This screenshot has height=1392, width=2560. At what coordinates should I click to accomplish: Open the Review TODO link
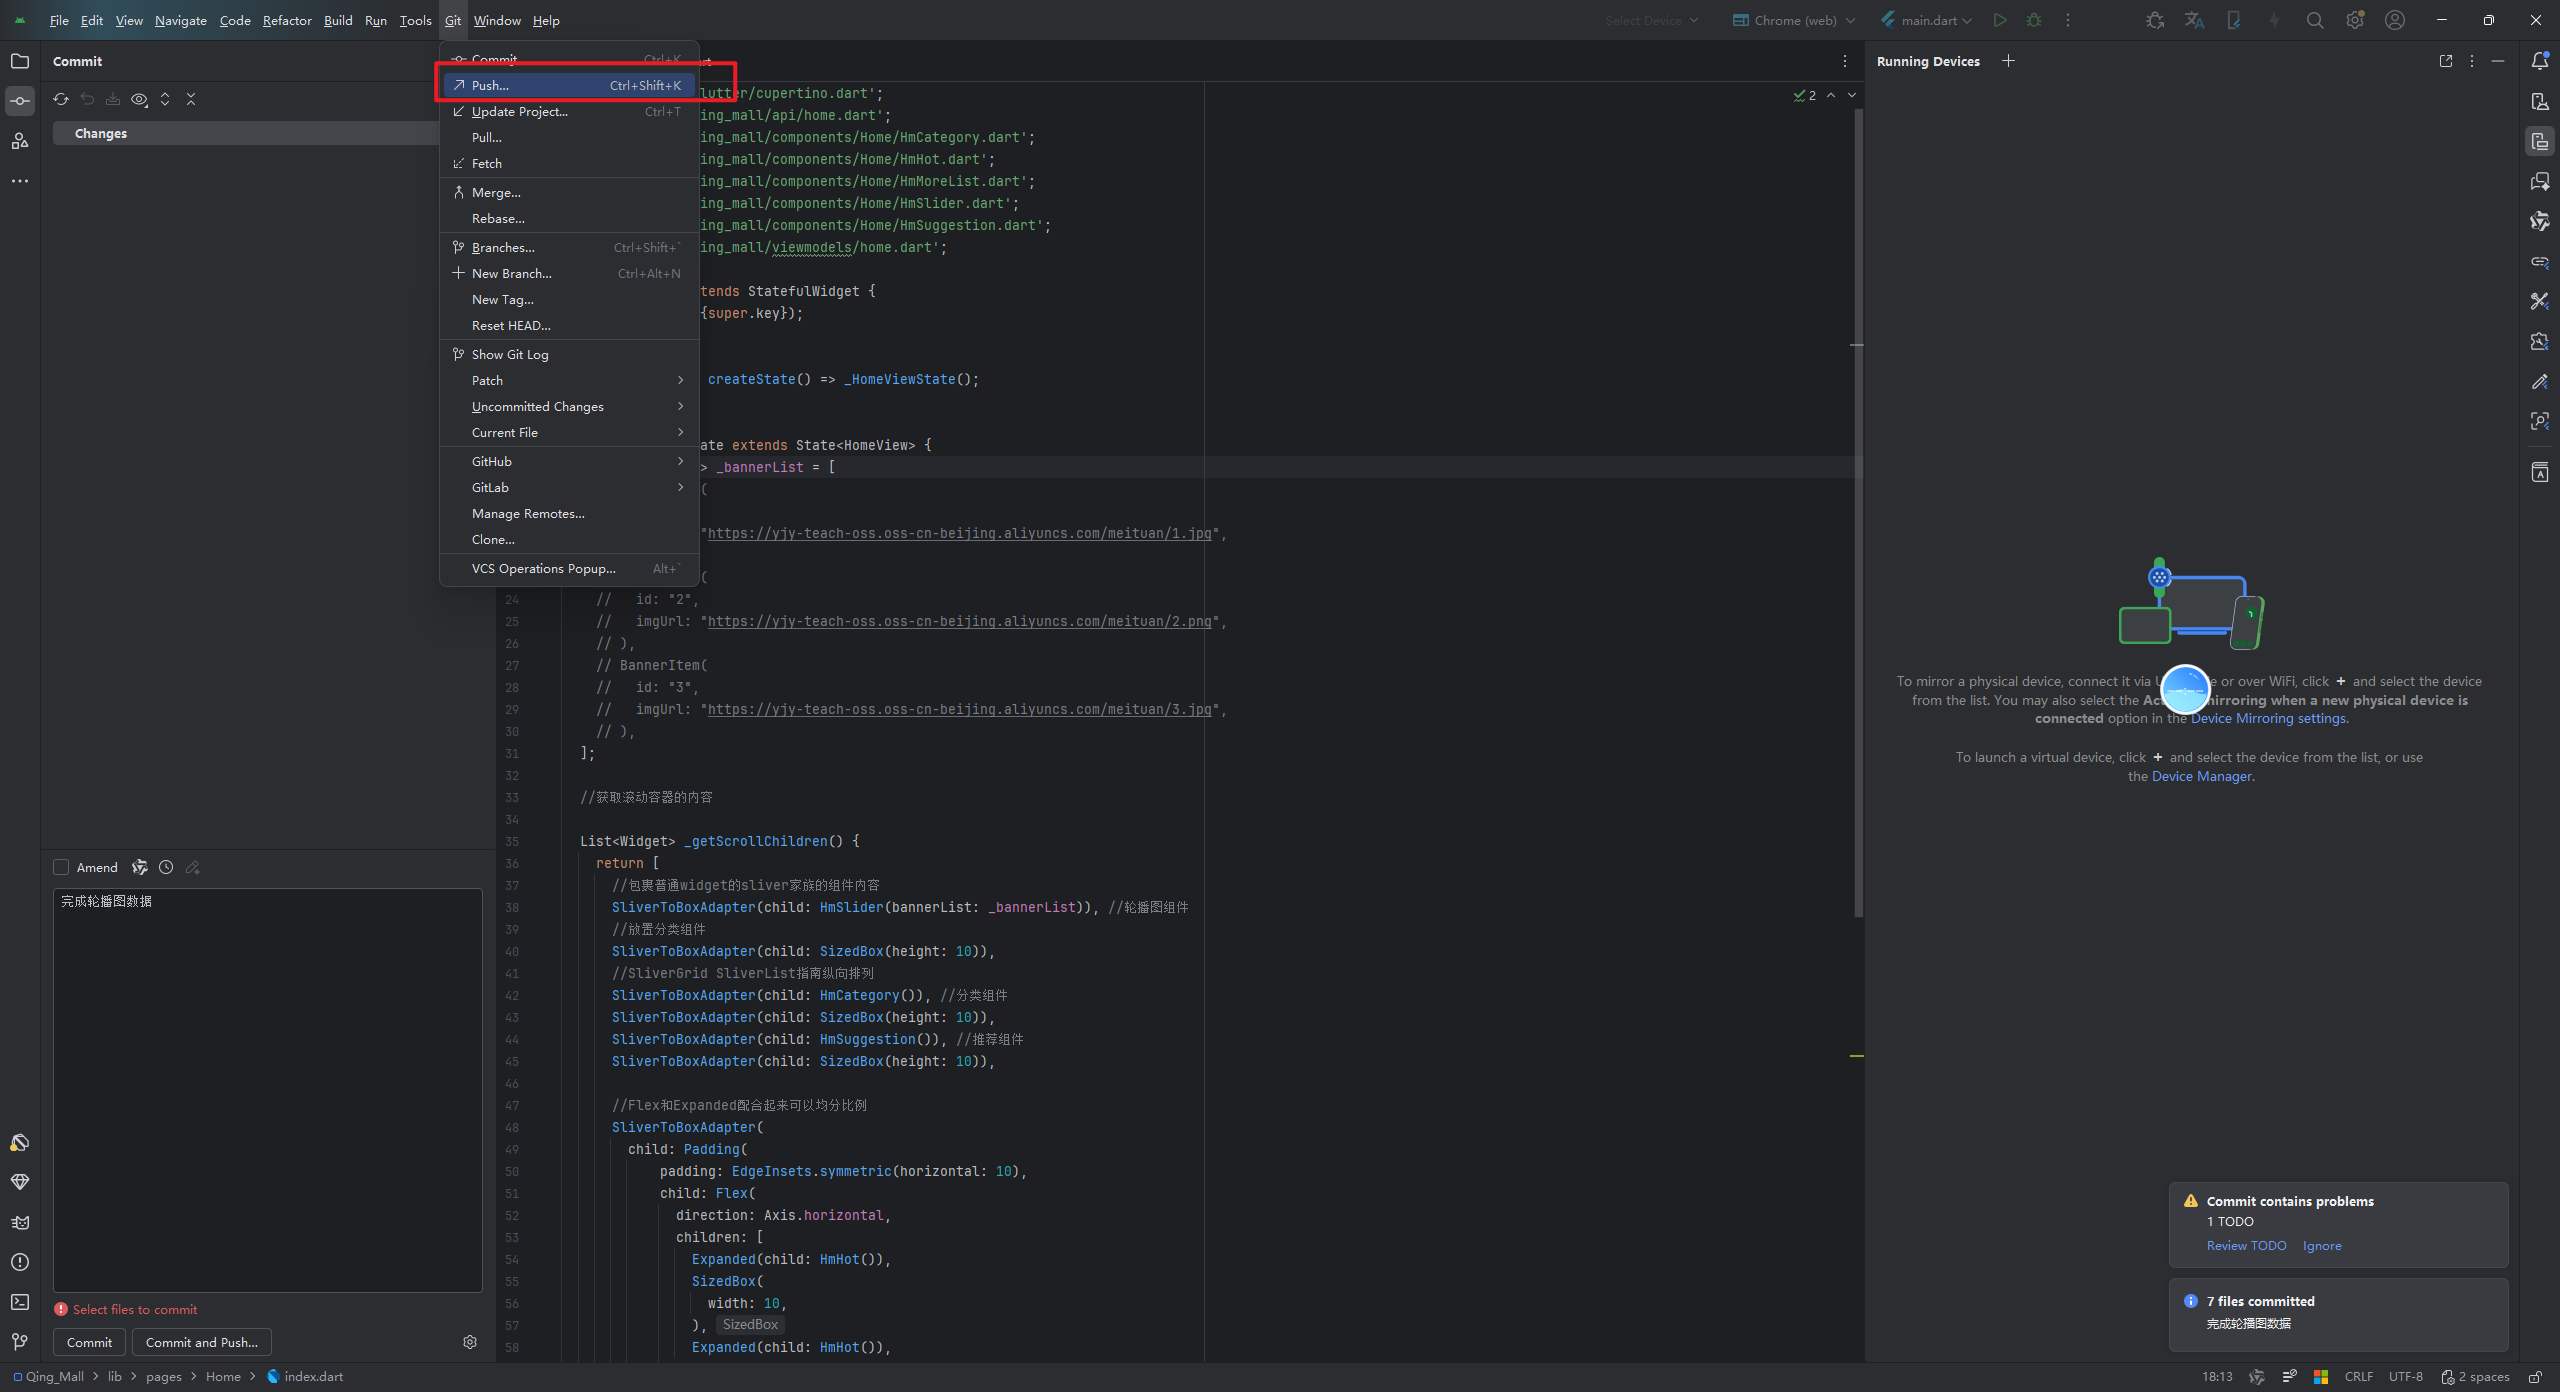2246,1245
